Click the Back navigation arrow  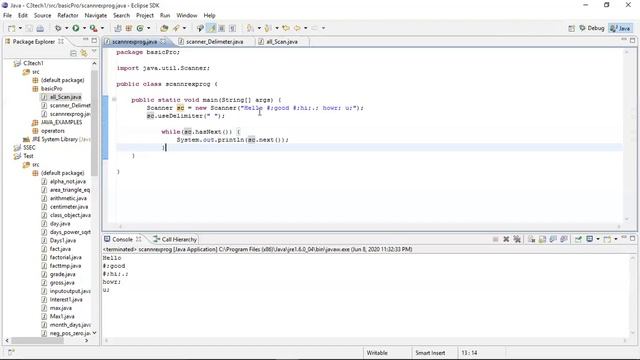point(297,28)
